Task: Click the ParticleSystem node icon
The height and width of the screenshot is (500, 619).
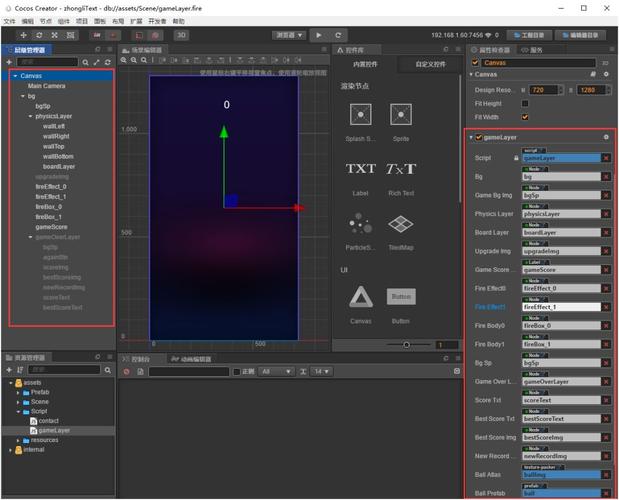Action: (360, 224)
